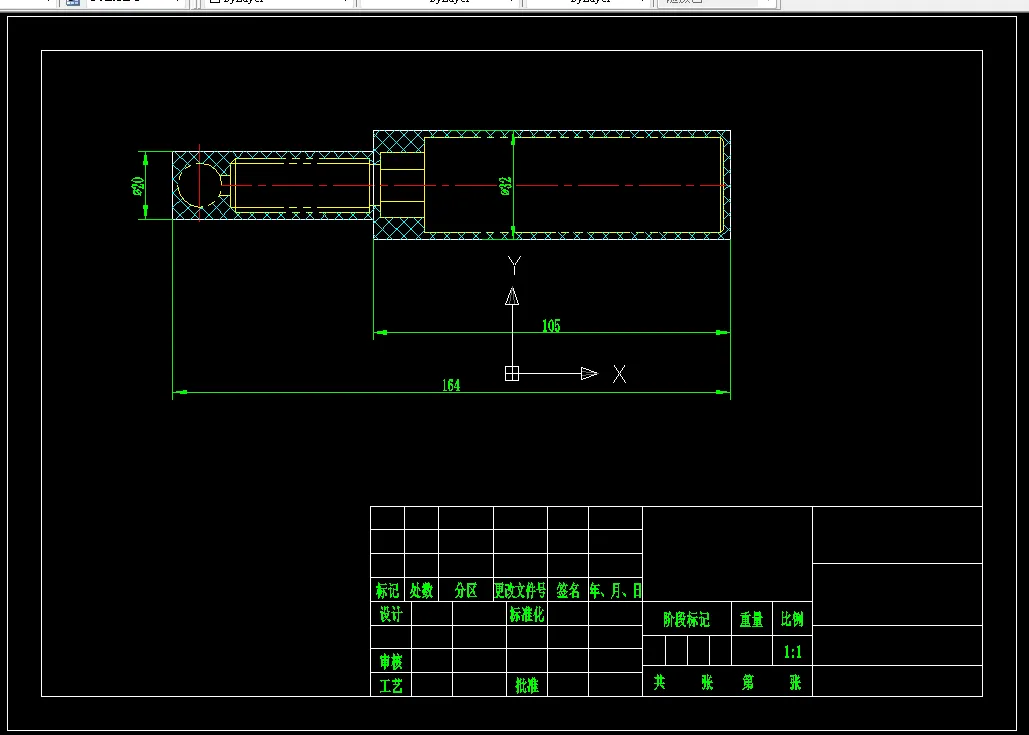Select the 105 length dimension text
The height and width of the screenshot is (735, 1029).
coord(551,326)
